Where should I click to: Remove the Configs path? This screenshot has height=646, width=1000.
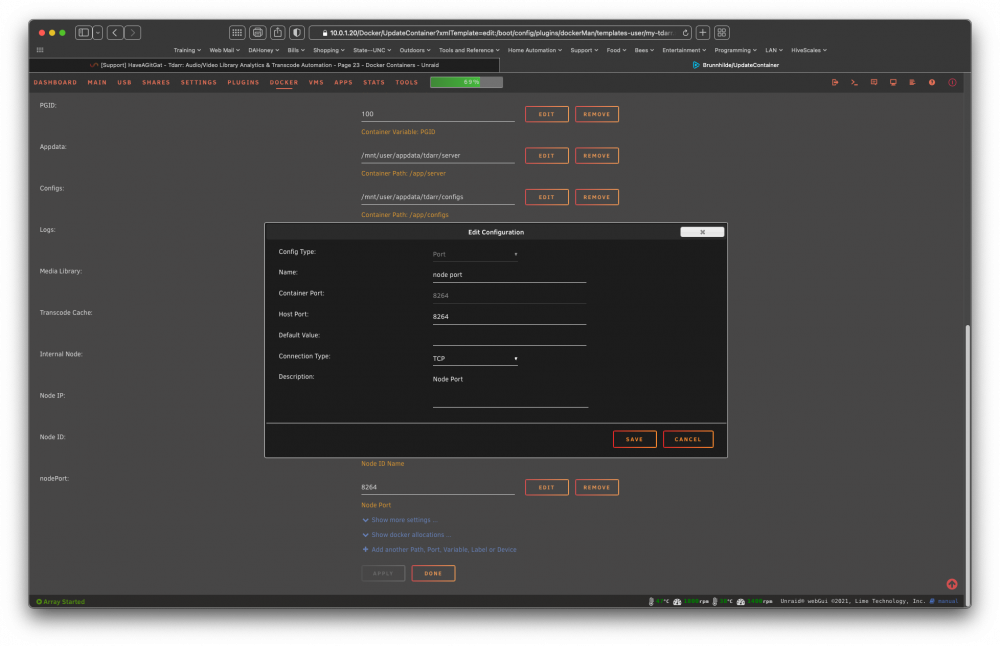(x=597, y=197)
